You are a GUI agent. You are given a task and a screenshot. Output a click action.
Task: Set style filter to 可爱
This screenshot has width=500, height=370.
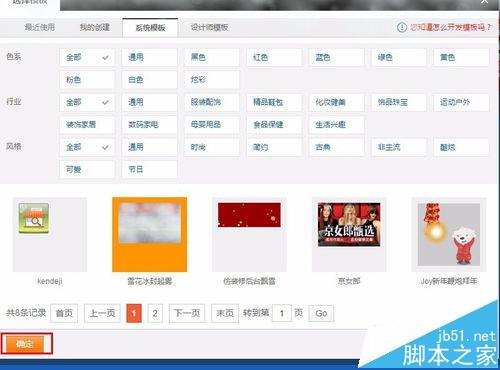tap(87, 170)
